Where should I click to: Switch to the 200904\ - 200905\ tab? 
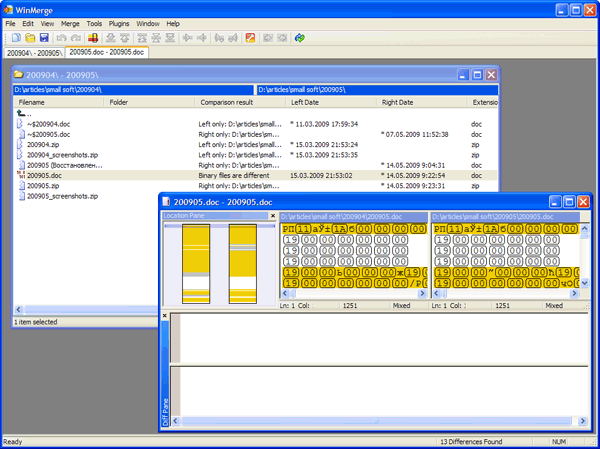pos(34,52)
